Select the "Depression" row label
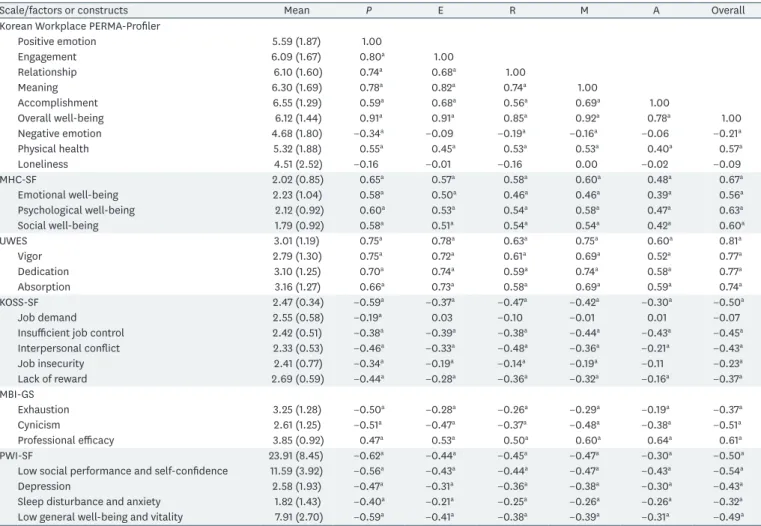The width and height of the screenshot is (761, 526). 44,487
